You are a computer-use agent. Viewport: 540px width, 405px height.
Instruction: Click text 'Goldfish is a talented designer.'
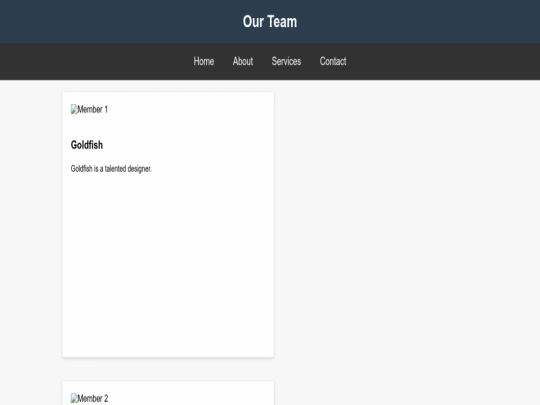point(111,169)
